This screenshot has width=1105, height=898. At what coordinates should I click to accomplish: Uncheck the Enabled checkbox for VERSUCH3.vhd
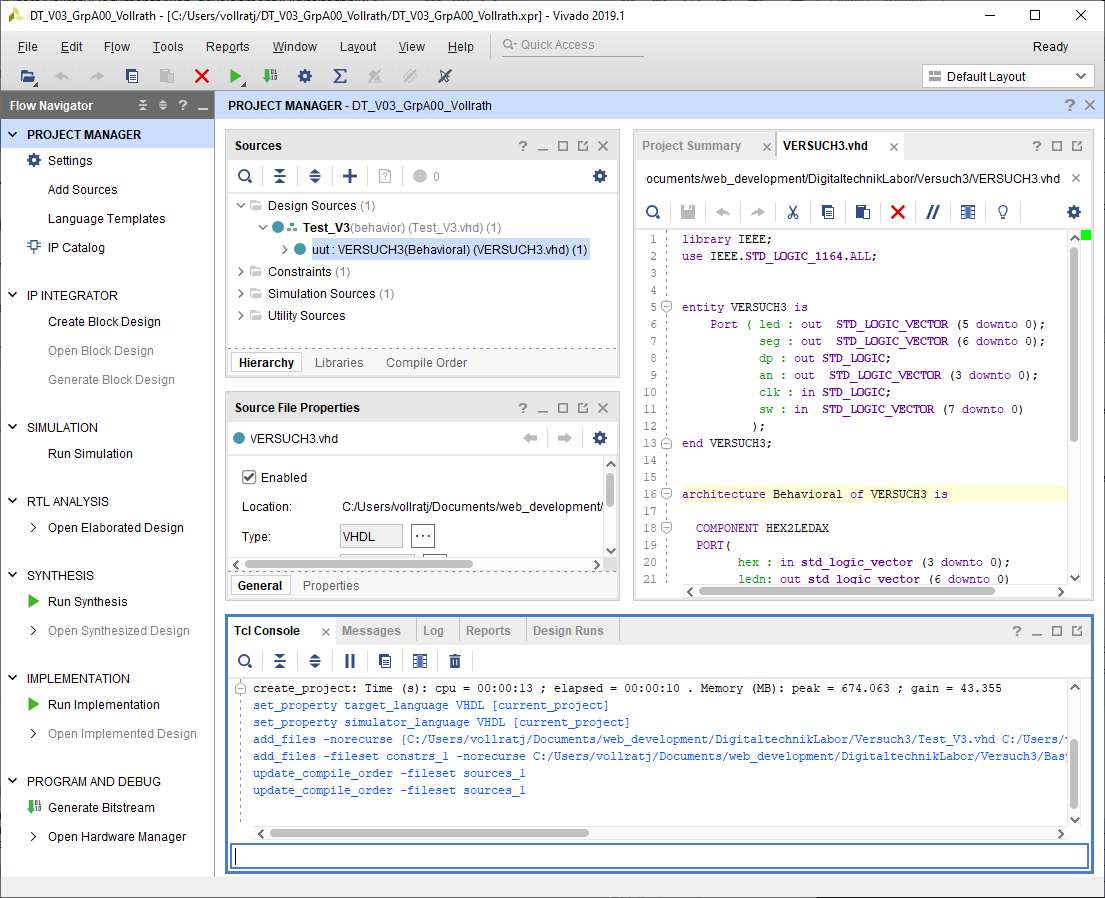tap(250, 478)
